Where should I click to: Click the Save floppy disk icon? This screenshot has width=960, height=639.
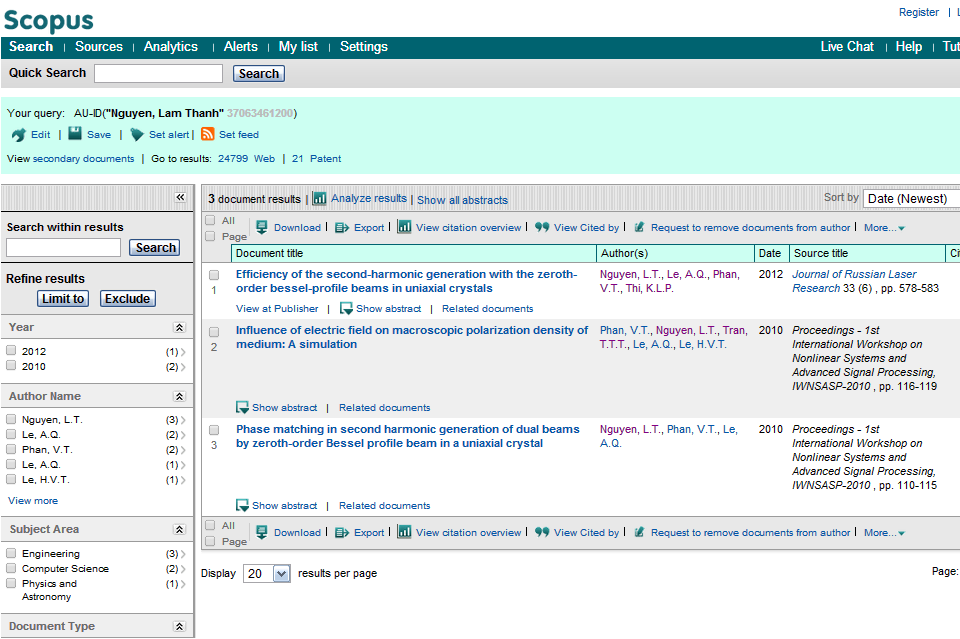pos(75,133)
